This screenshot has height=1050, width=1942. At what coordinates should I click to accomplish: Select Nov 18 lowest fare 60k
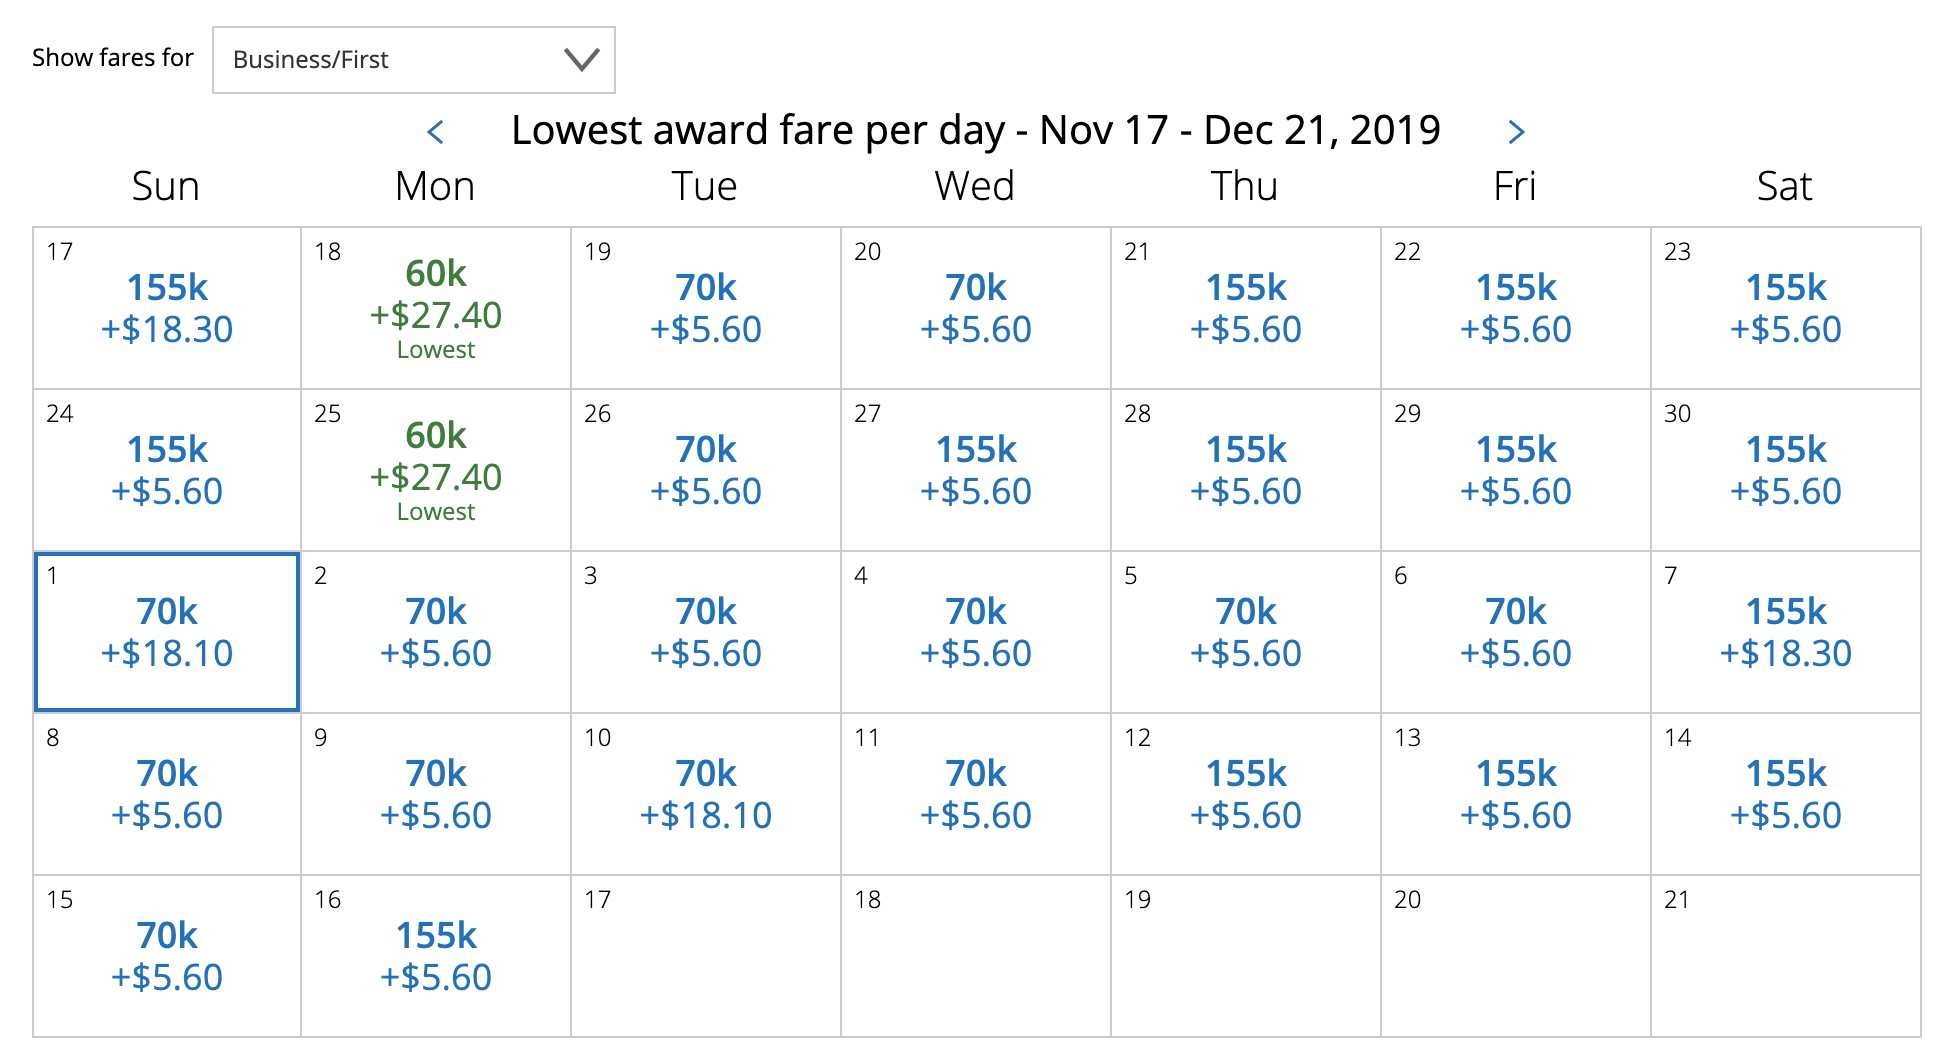click(436, 308)
